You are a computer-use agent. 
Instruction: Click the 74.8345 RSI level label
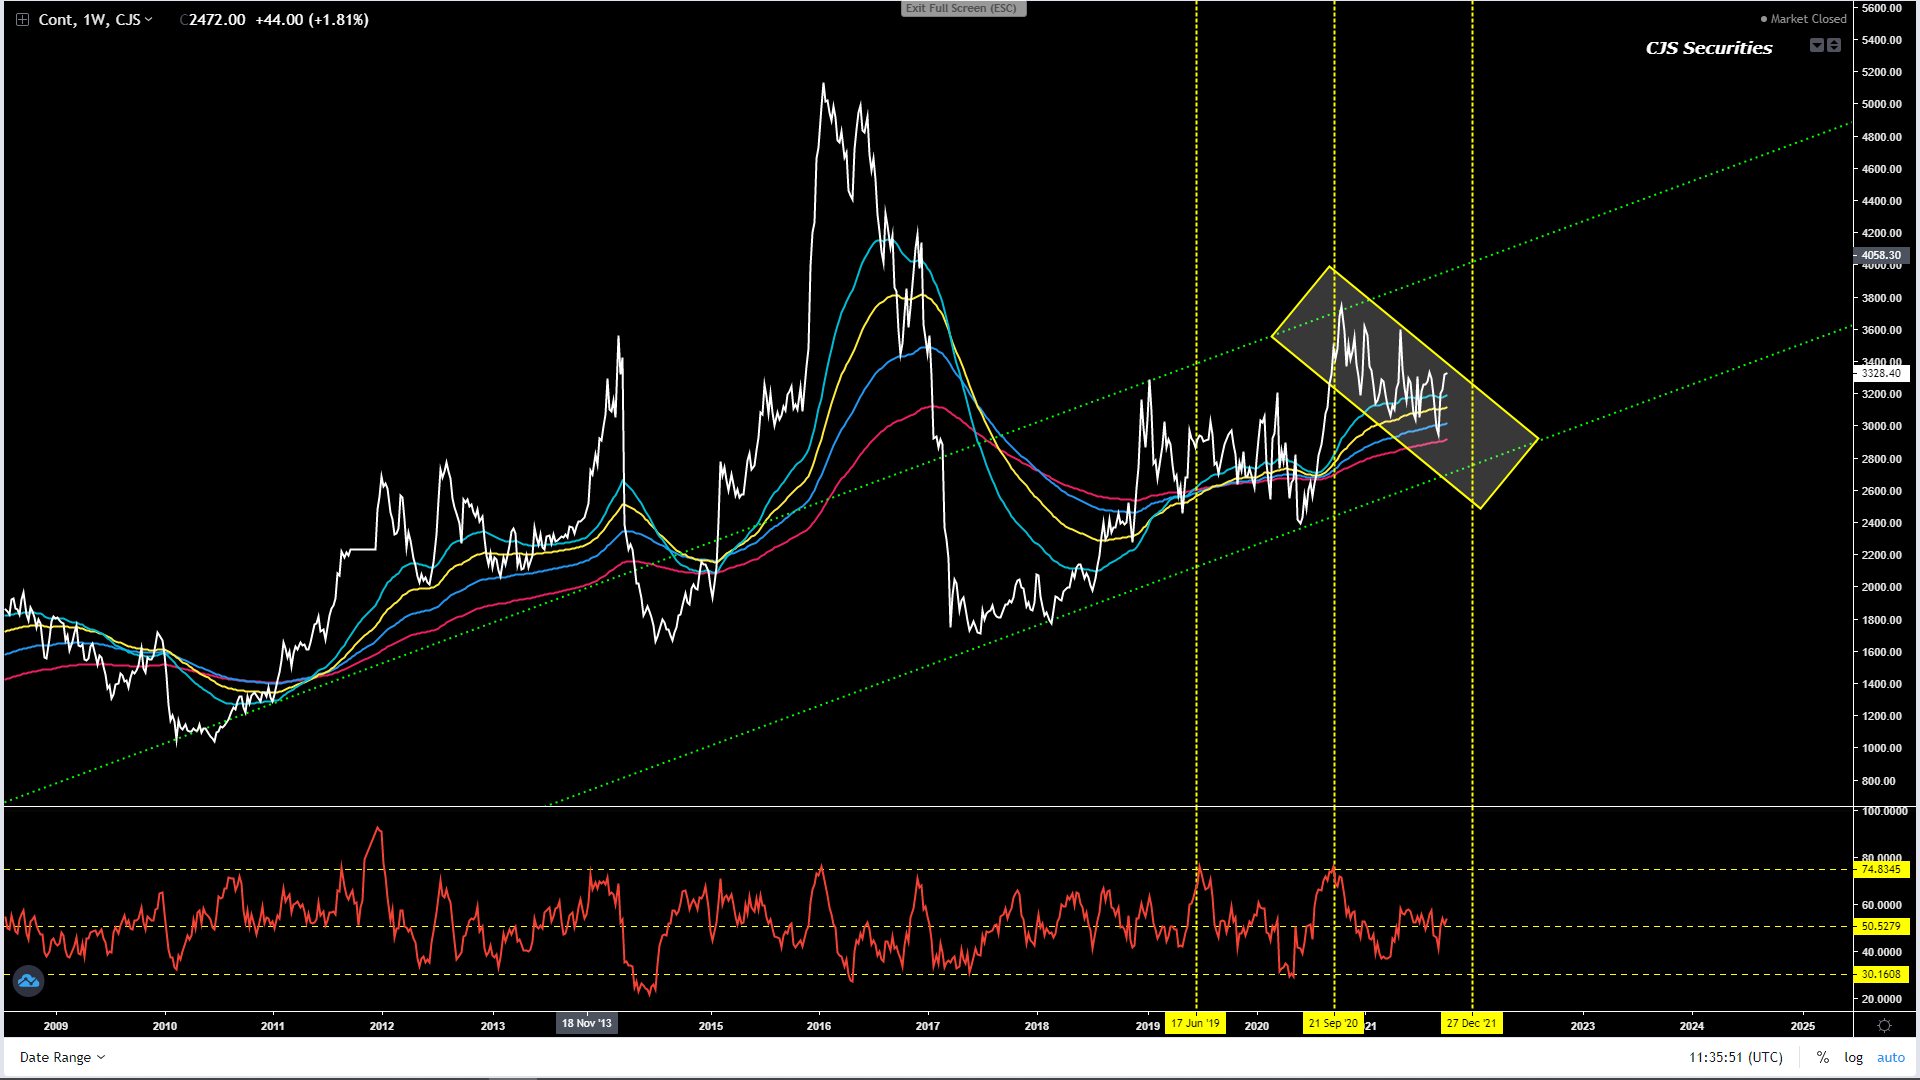tap(1881, 869)
